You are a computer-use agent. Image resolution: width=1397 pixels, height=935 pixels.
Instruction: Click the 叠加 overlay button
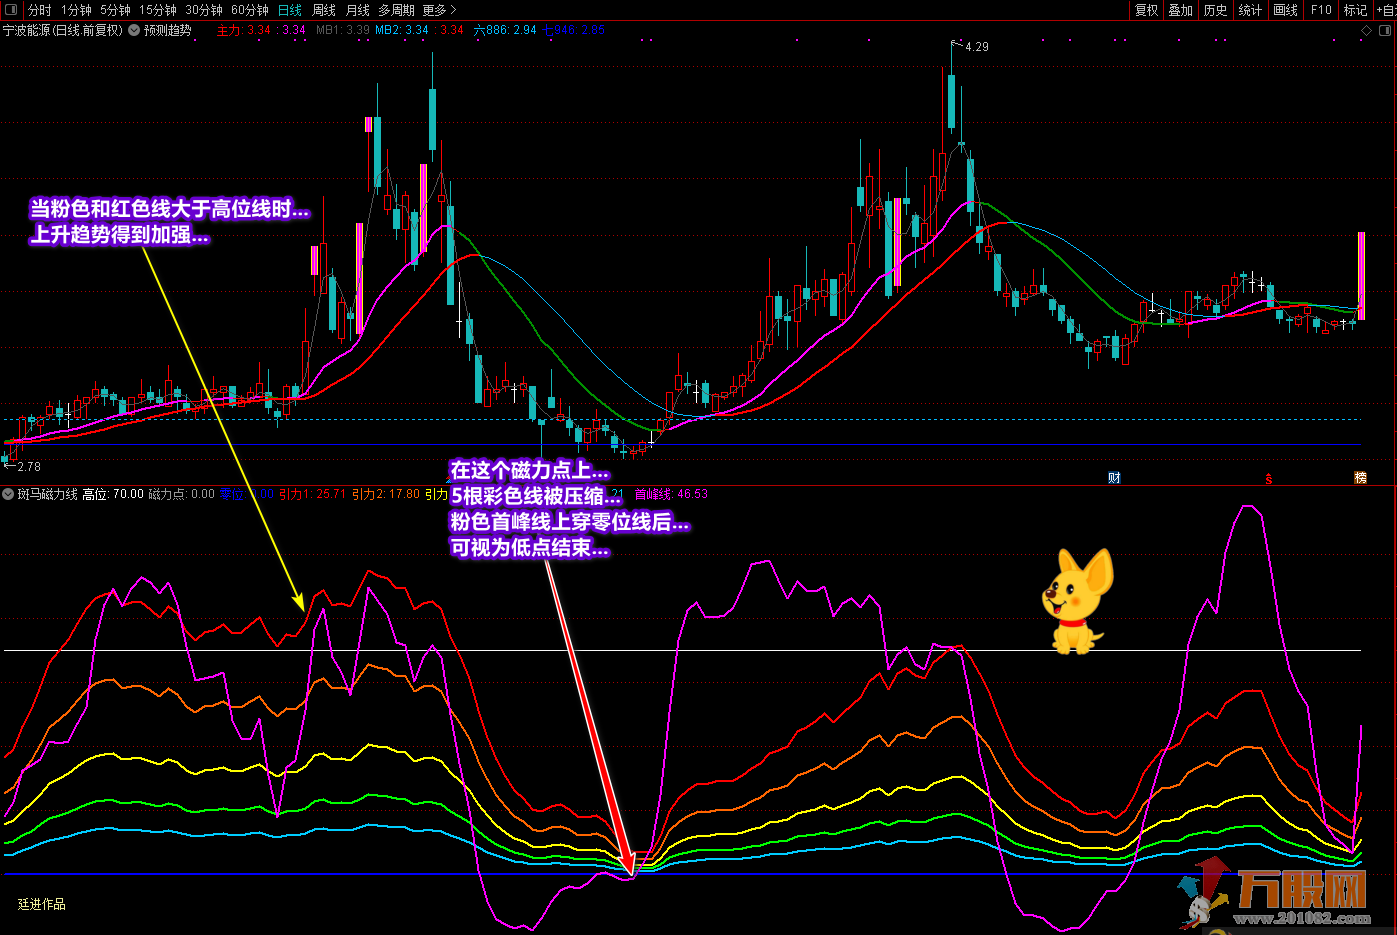[x=1181, y=10]
